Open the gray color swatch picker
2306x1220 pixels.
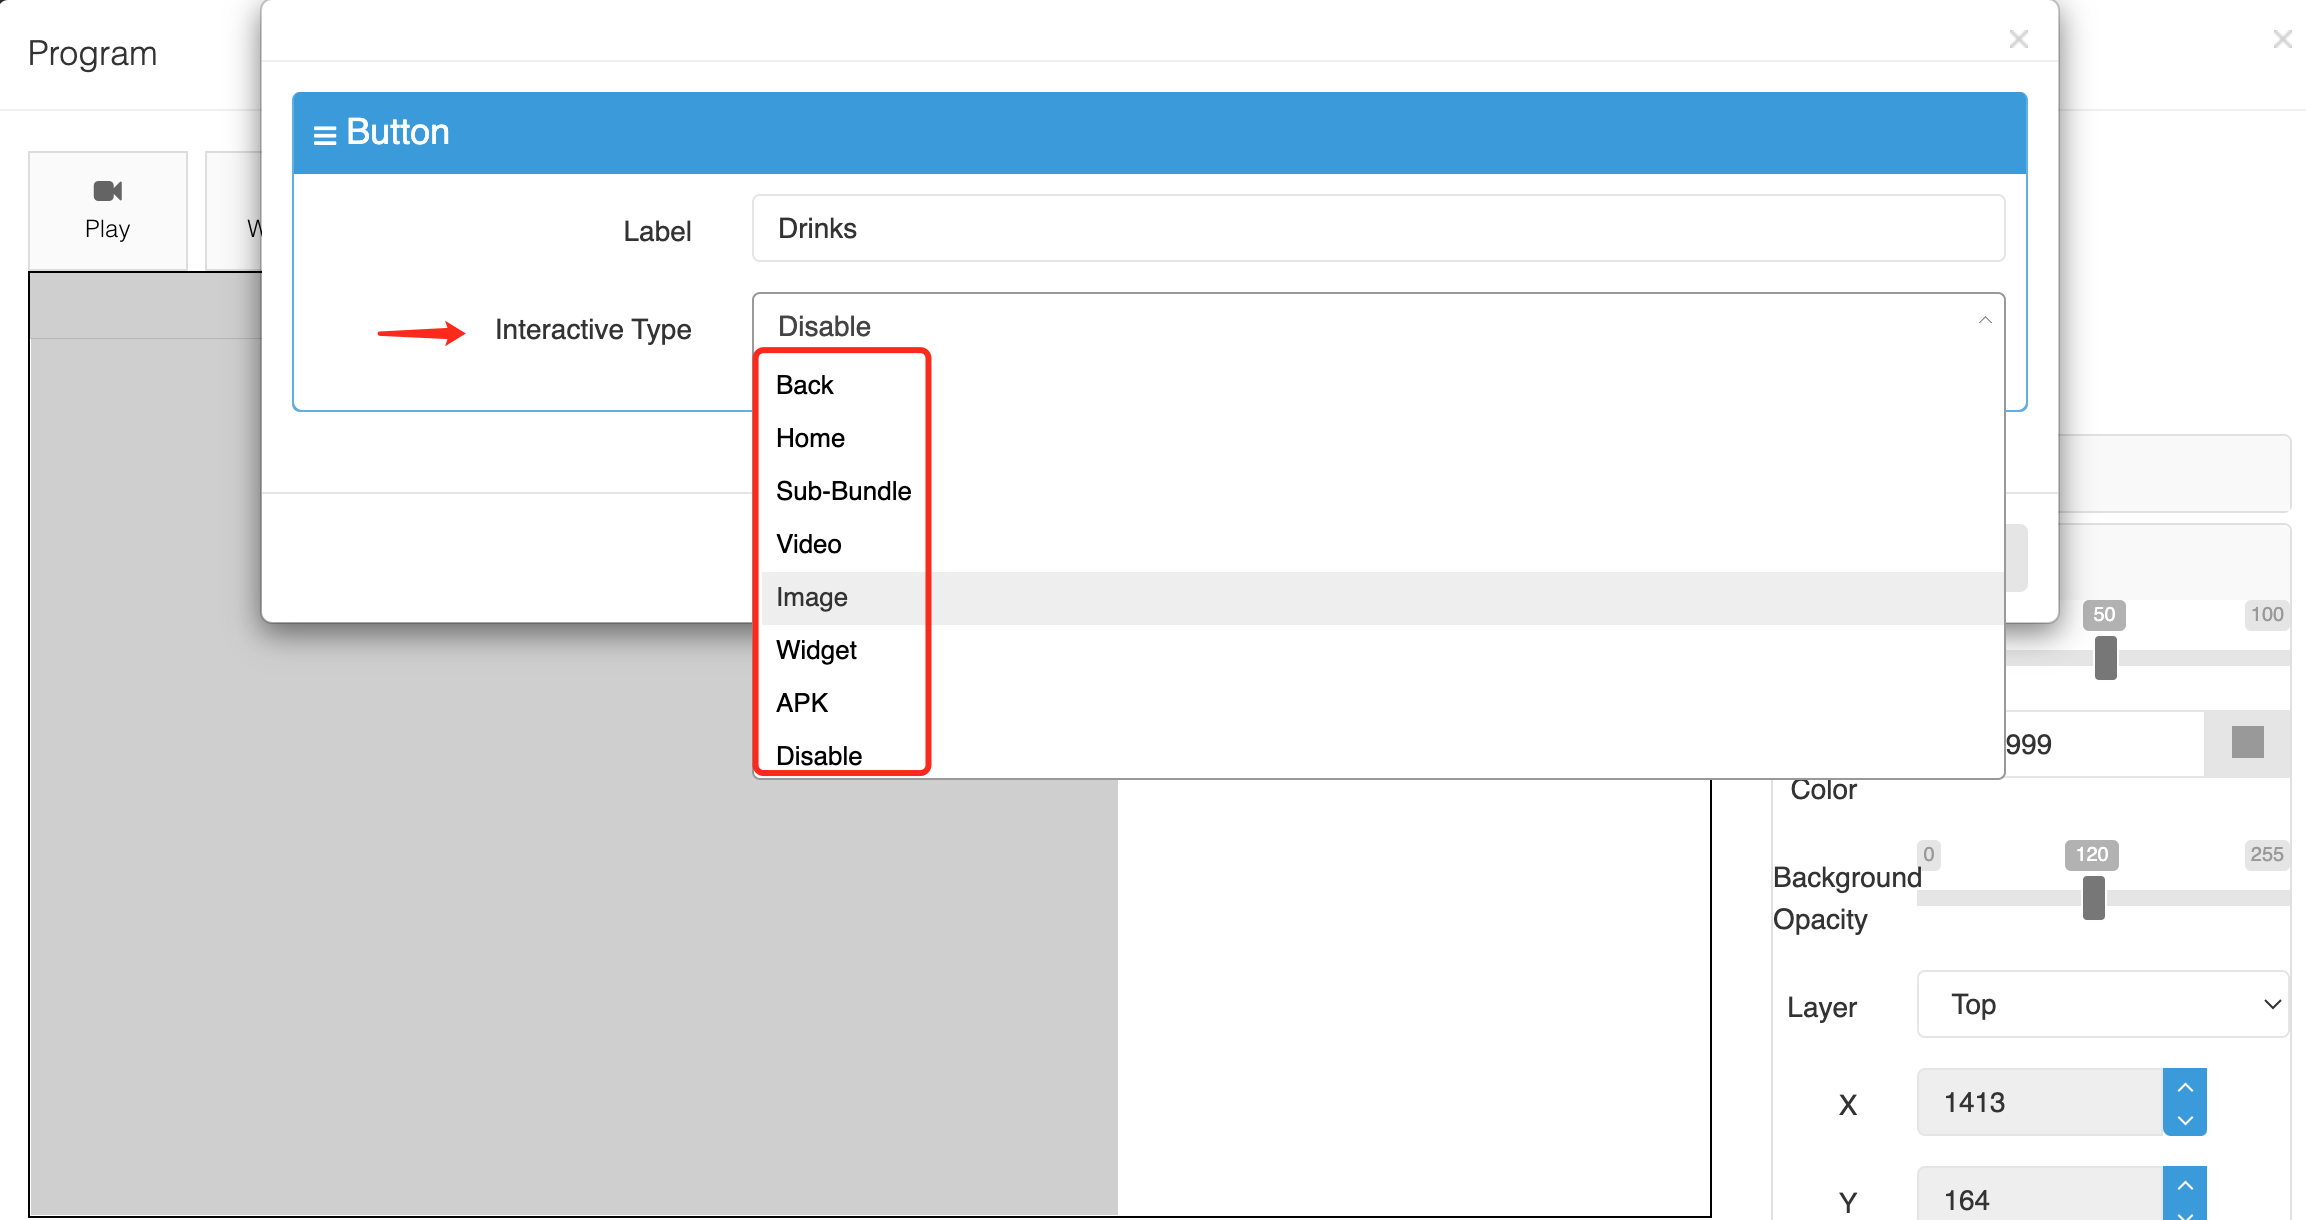tap(2247, 743)
